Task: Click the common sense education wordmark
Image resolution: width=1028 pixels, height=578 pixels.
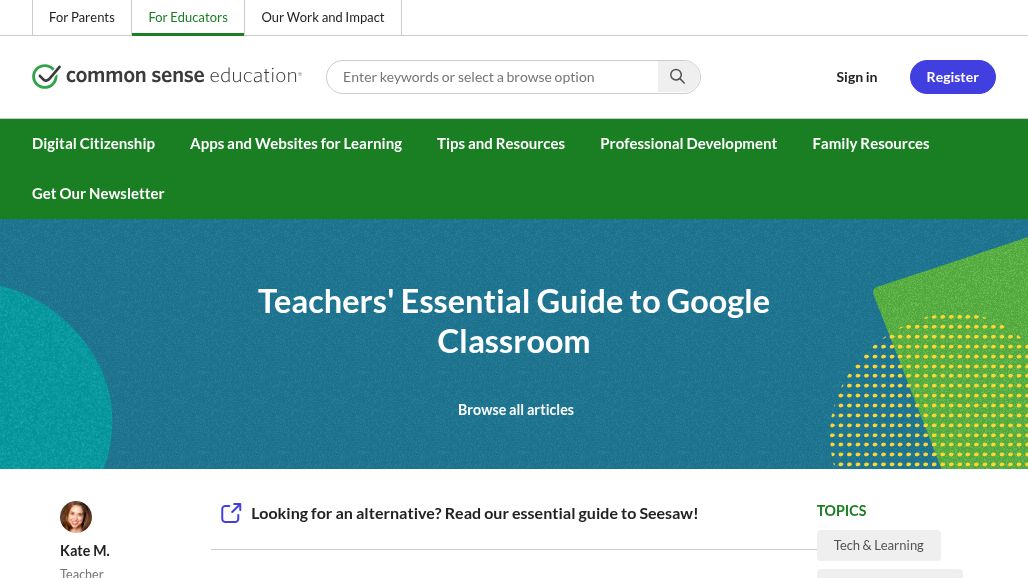Action: [x=184, y=75]
